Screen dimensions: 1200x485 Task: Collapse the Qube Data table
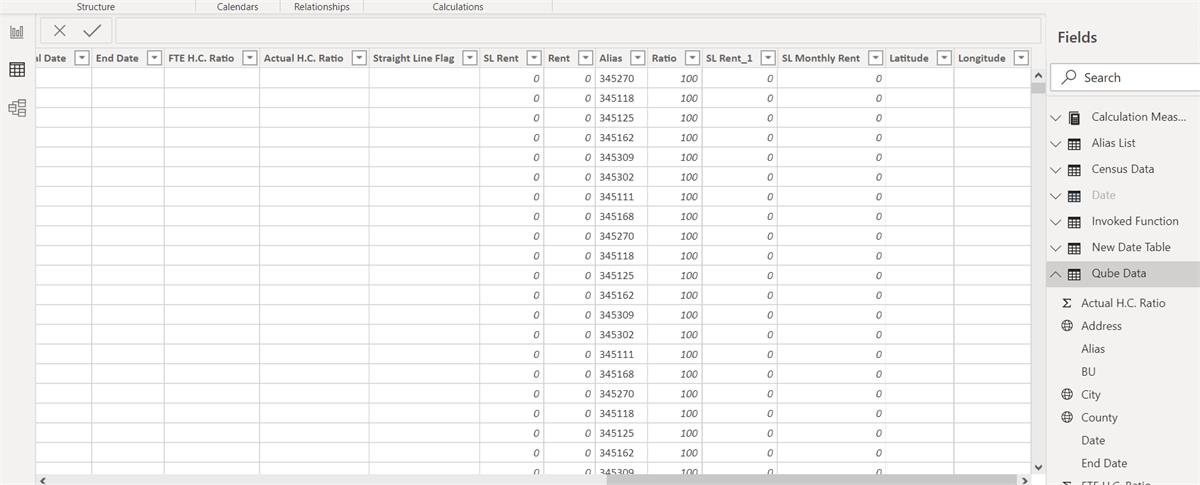[x=1055, y=274]
